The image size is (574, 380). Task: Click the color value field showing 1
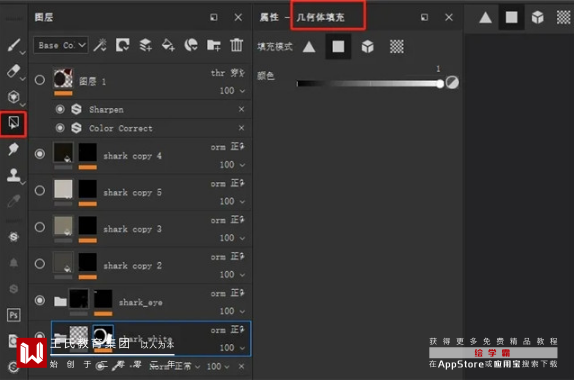(438, 68)
